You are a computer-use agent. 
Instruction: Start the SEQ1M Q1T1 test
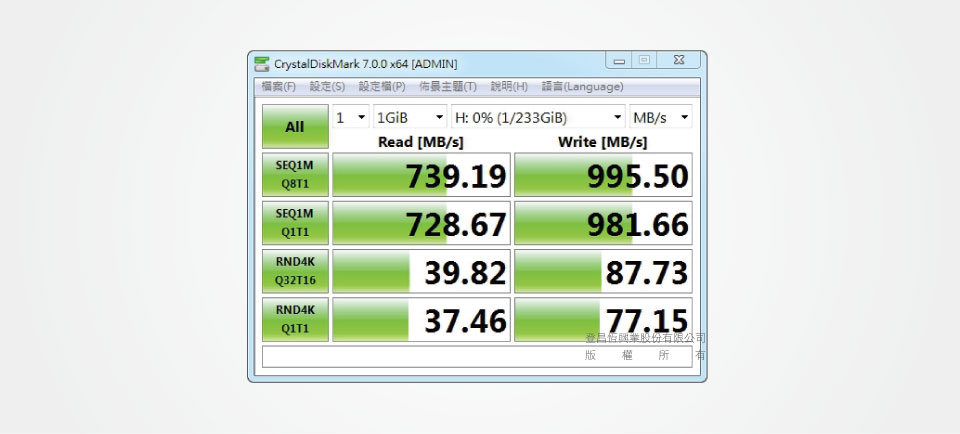pos(295,223)
